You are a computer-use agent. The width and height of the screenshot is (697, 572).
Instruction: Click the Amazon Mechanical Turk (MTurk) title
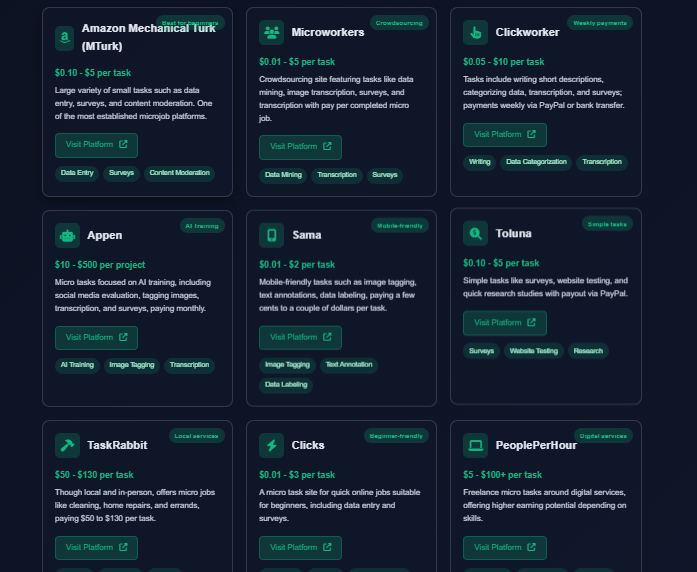148,37
